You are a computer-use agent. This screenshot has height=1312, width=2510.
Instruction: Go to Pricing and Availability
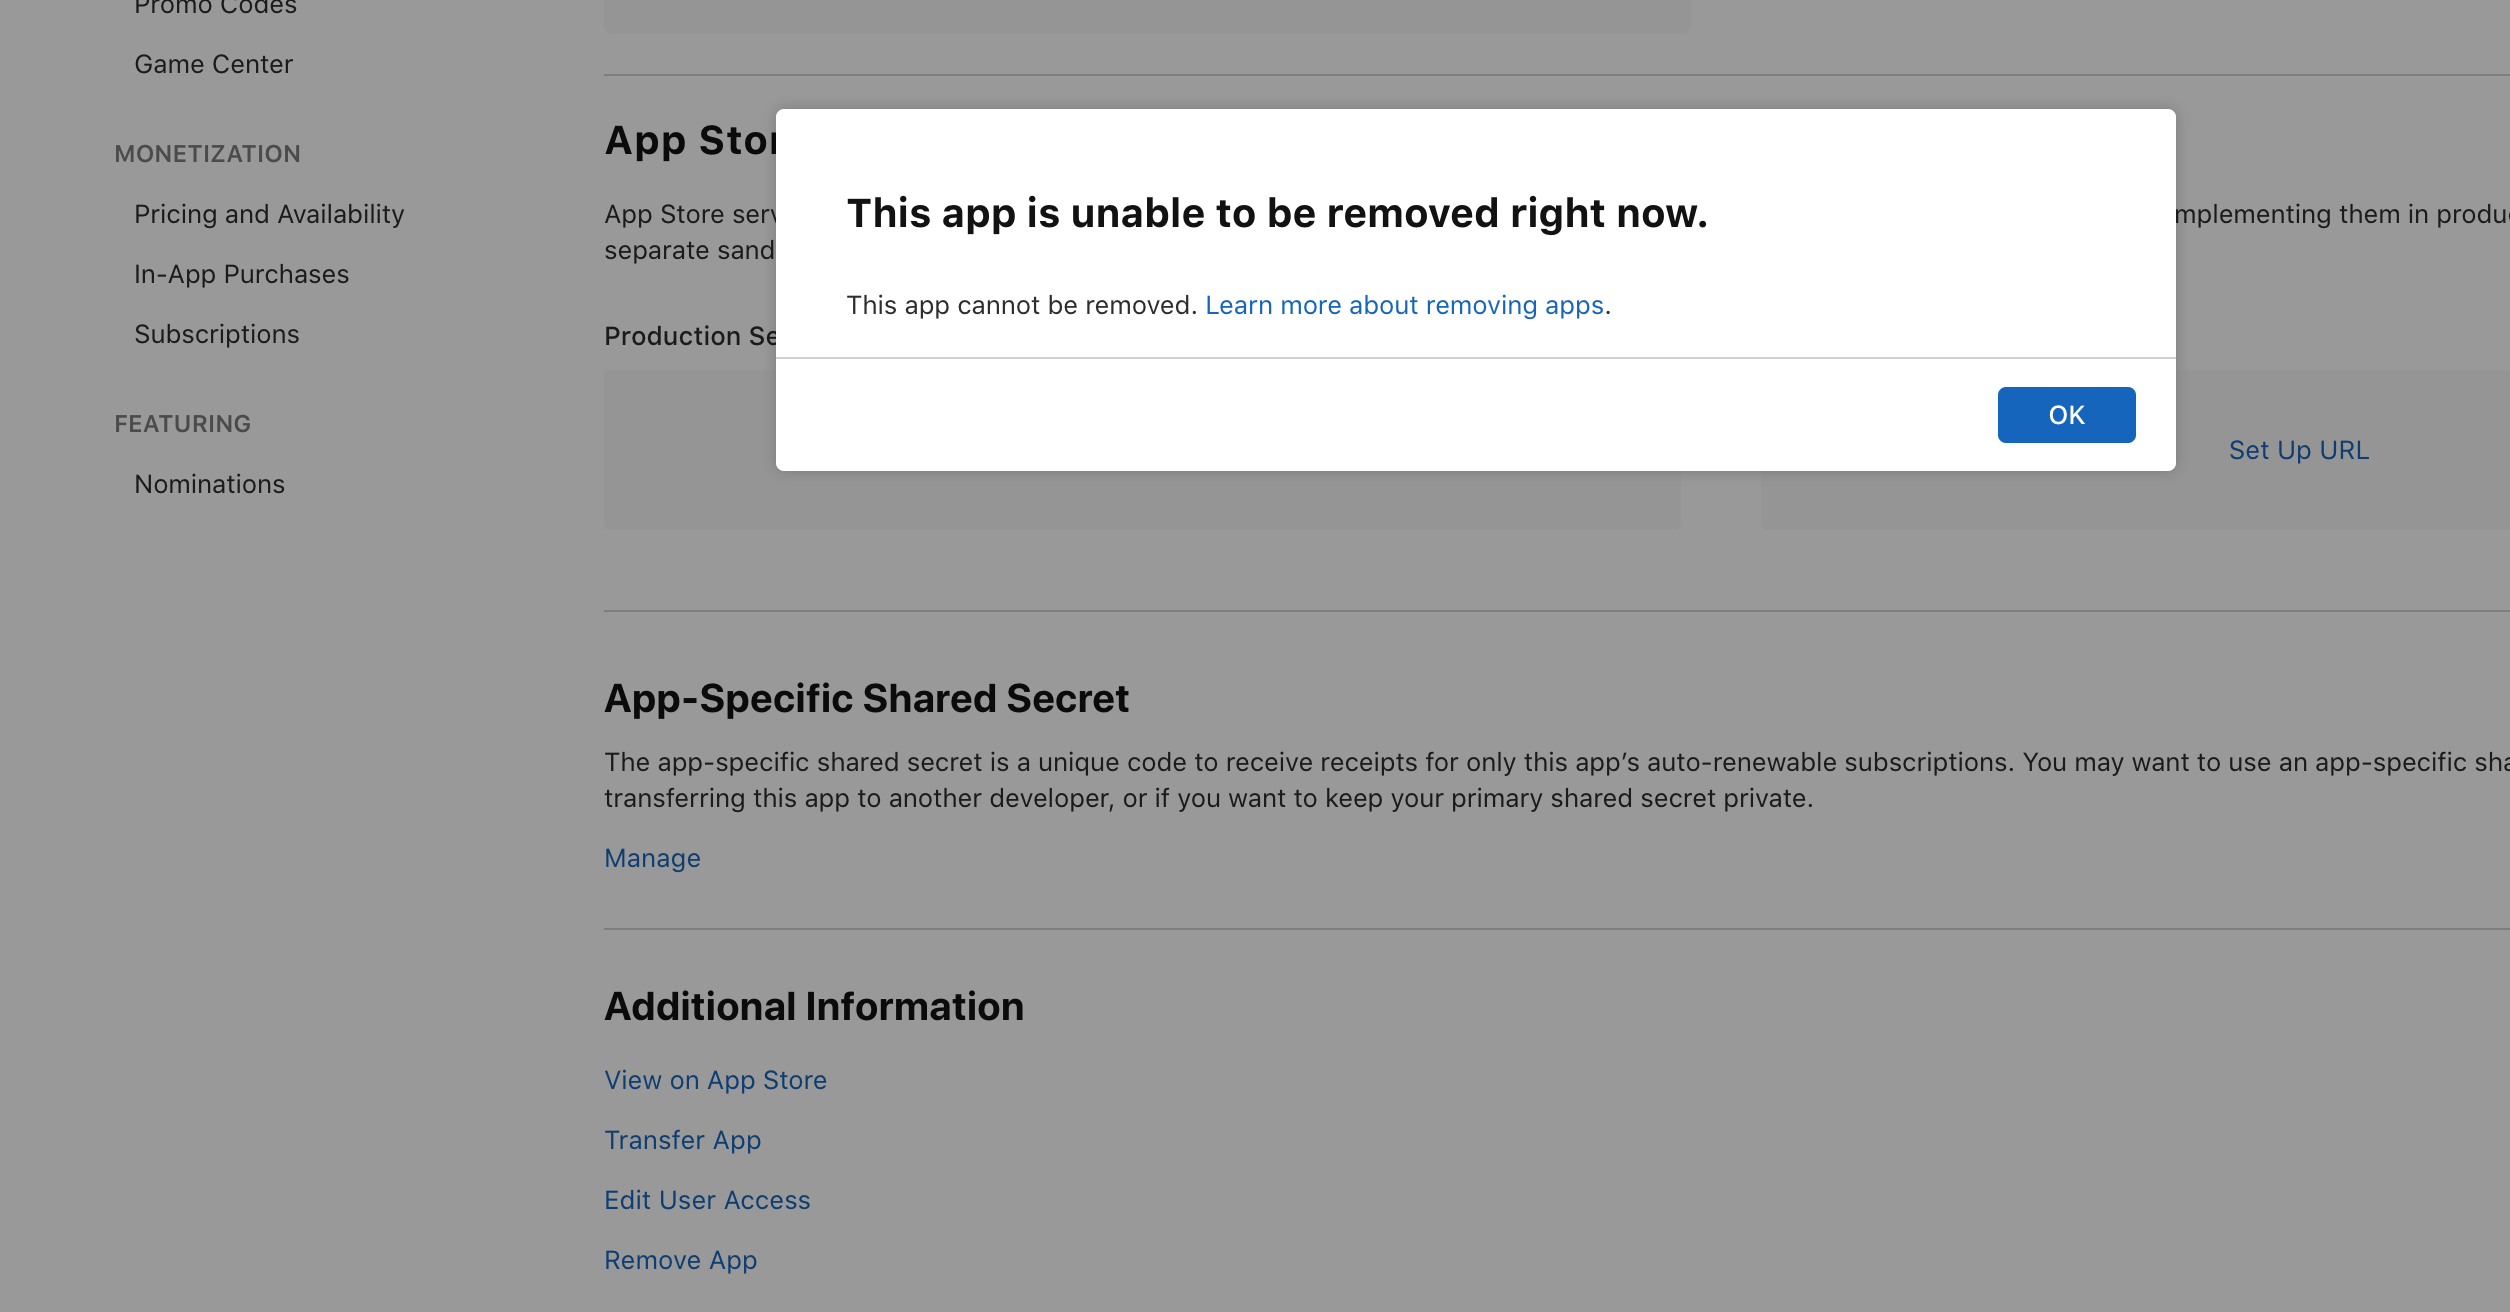[269, 214]
